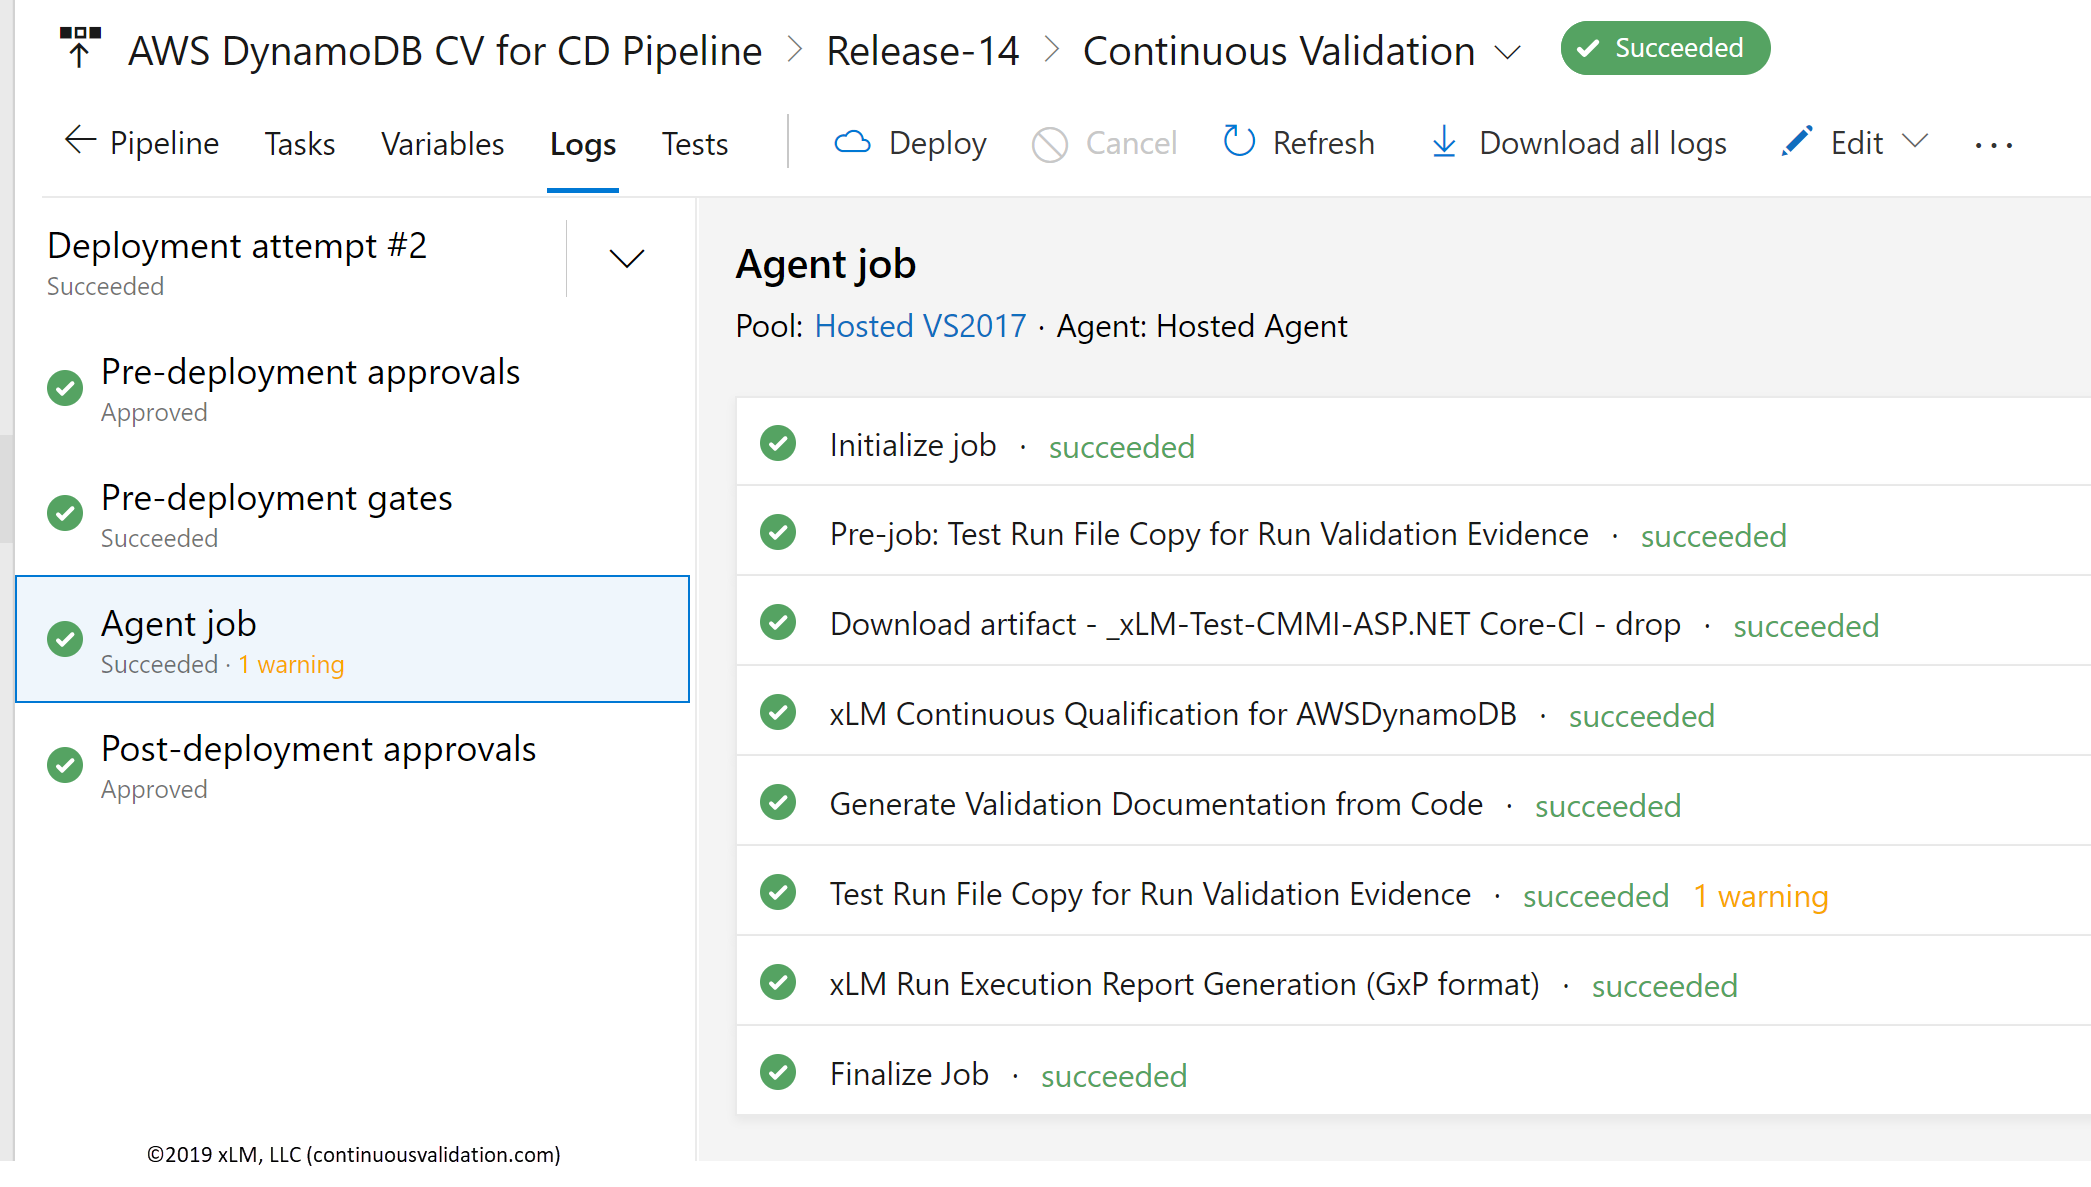This screenshot has width=2091, height=1187.
Task: Click green check icon for Pre-deployment approvals
Action: [65, 388]
